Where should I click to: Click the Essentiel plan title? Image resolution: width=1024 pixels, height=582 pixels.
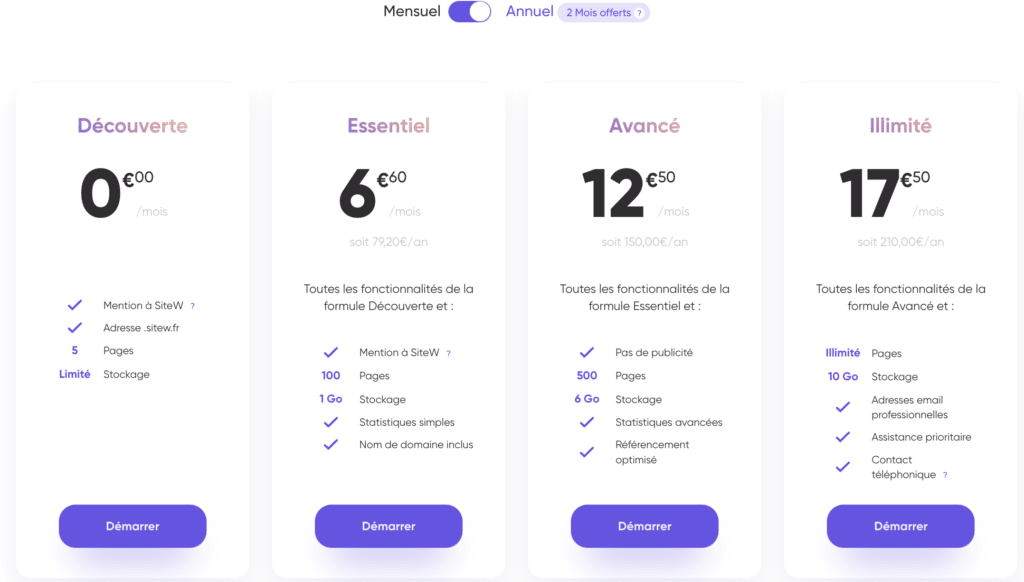pyautogui.click(x=388, y=126)
